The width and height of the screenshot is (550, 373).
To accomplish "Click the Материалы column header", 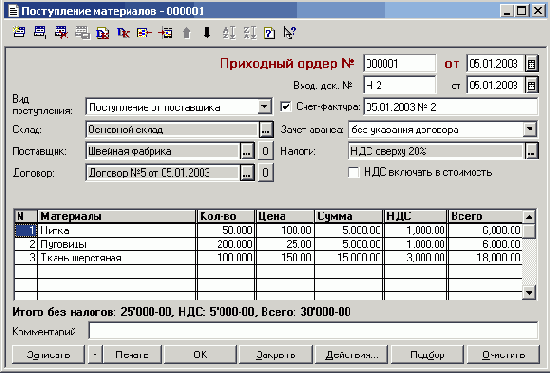I will click(x=116, y=216).
